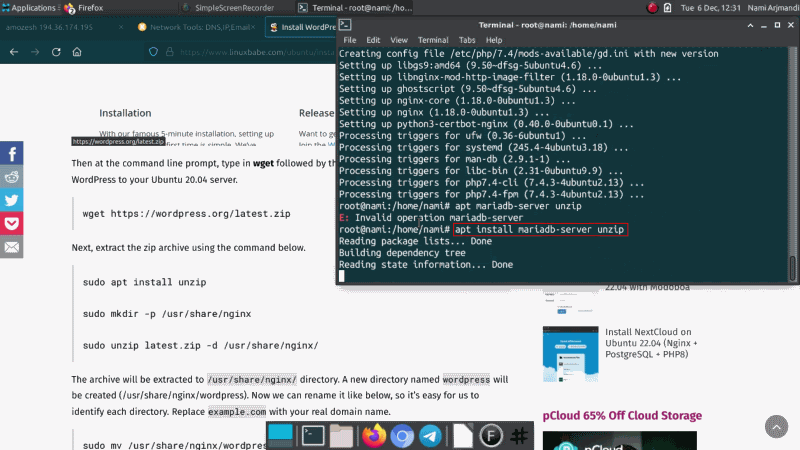Roll up the Terminal window with caret button

click(750, 25)
